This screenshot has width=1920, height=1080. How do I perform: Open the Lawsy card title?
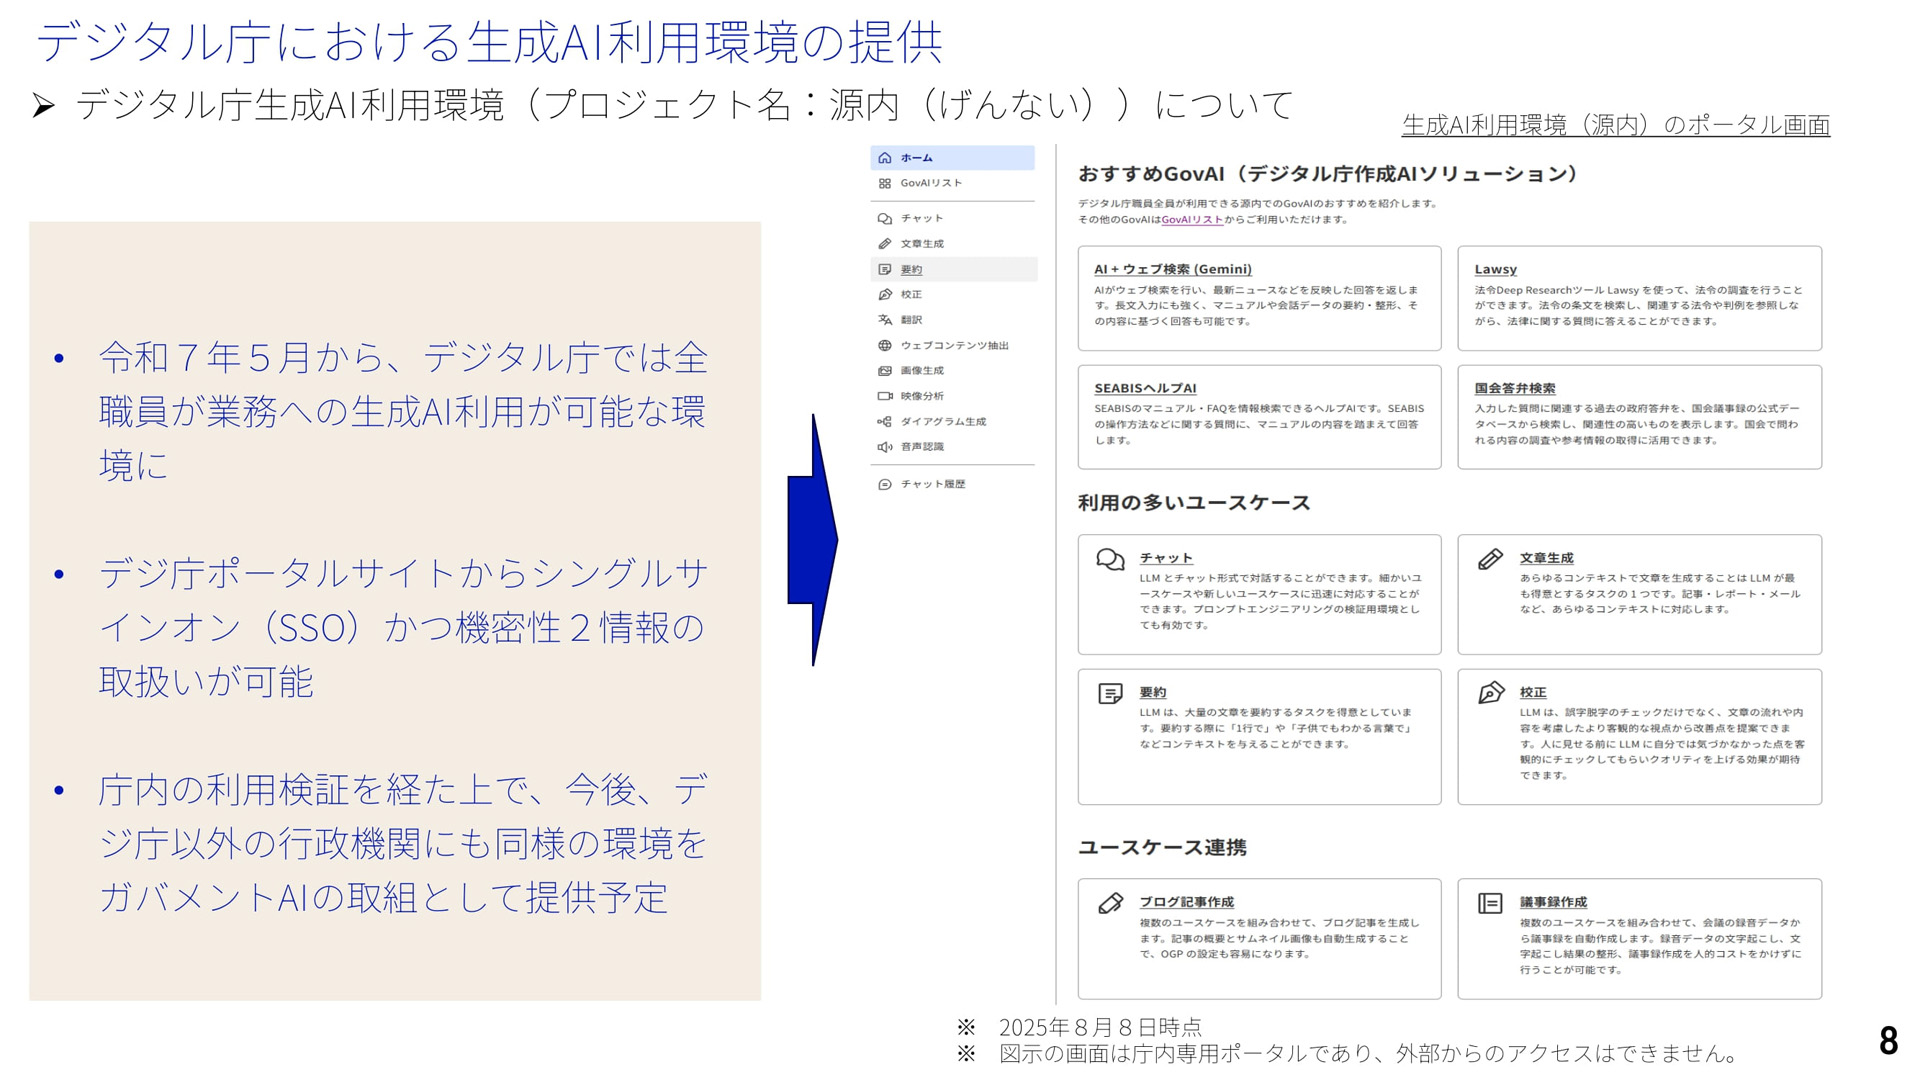[1495, 269]
